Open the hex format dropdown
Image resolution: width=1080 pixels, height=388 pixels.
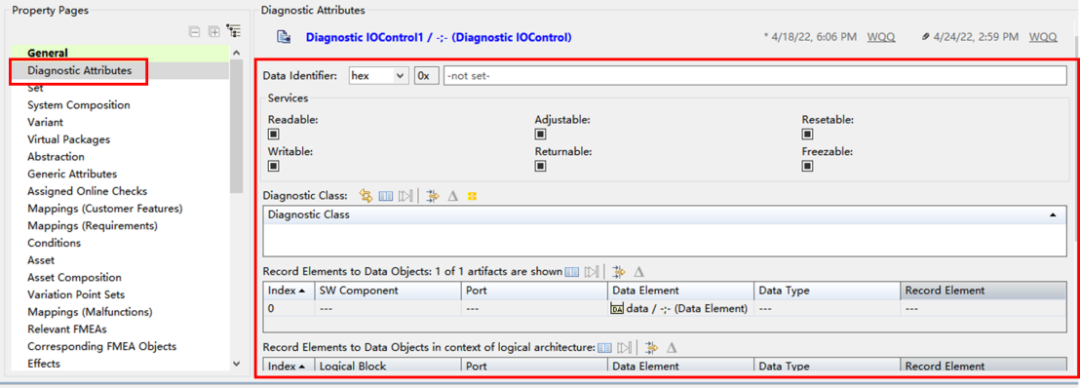click(x=379, y=76)
